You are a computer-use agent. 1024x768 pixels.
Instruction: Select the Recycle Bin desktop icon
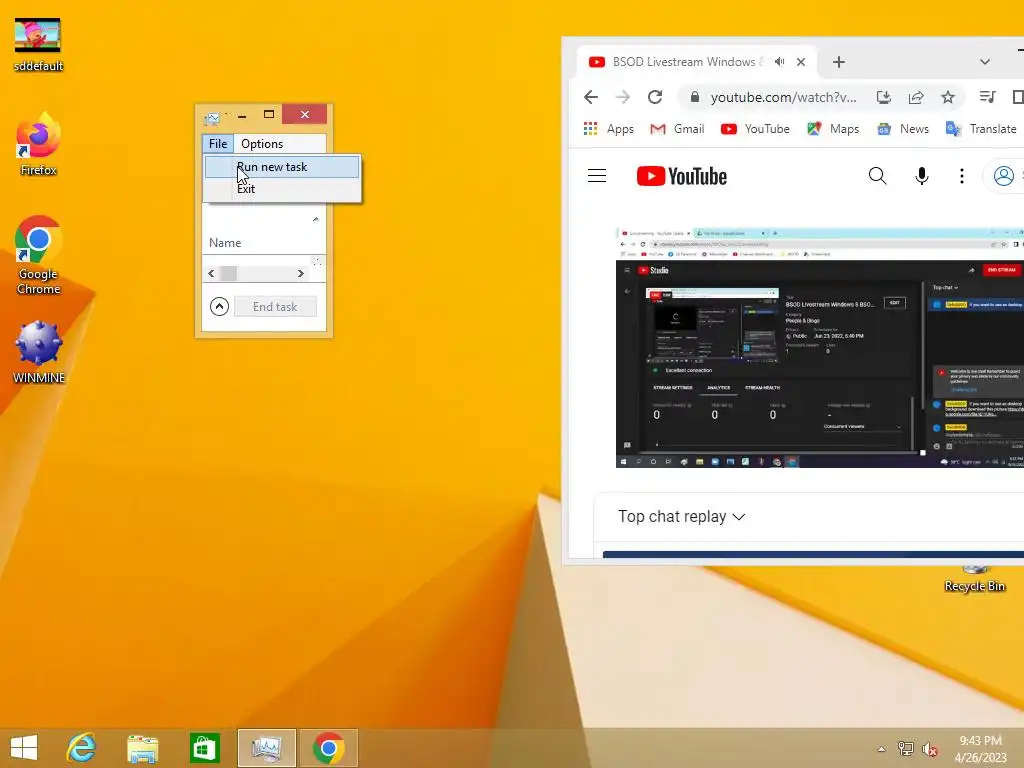[x=974, y=581]
